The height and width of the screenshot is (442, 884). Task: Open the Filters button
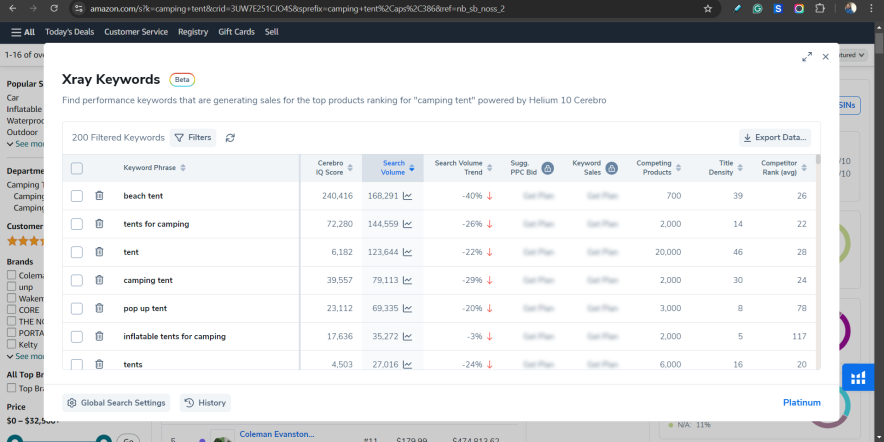[193, 138]
